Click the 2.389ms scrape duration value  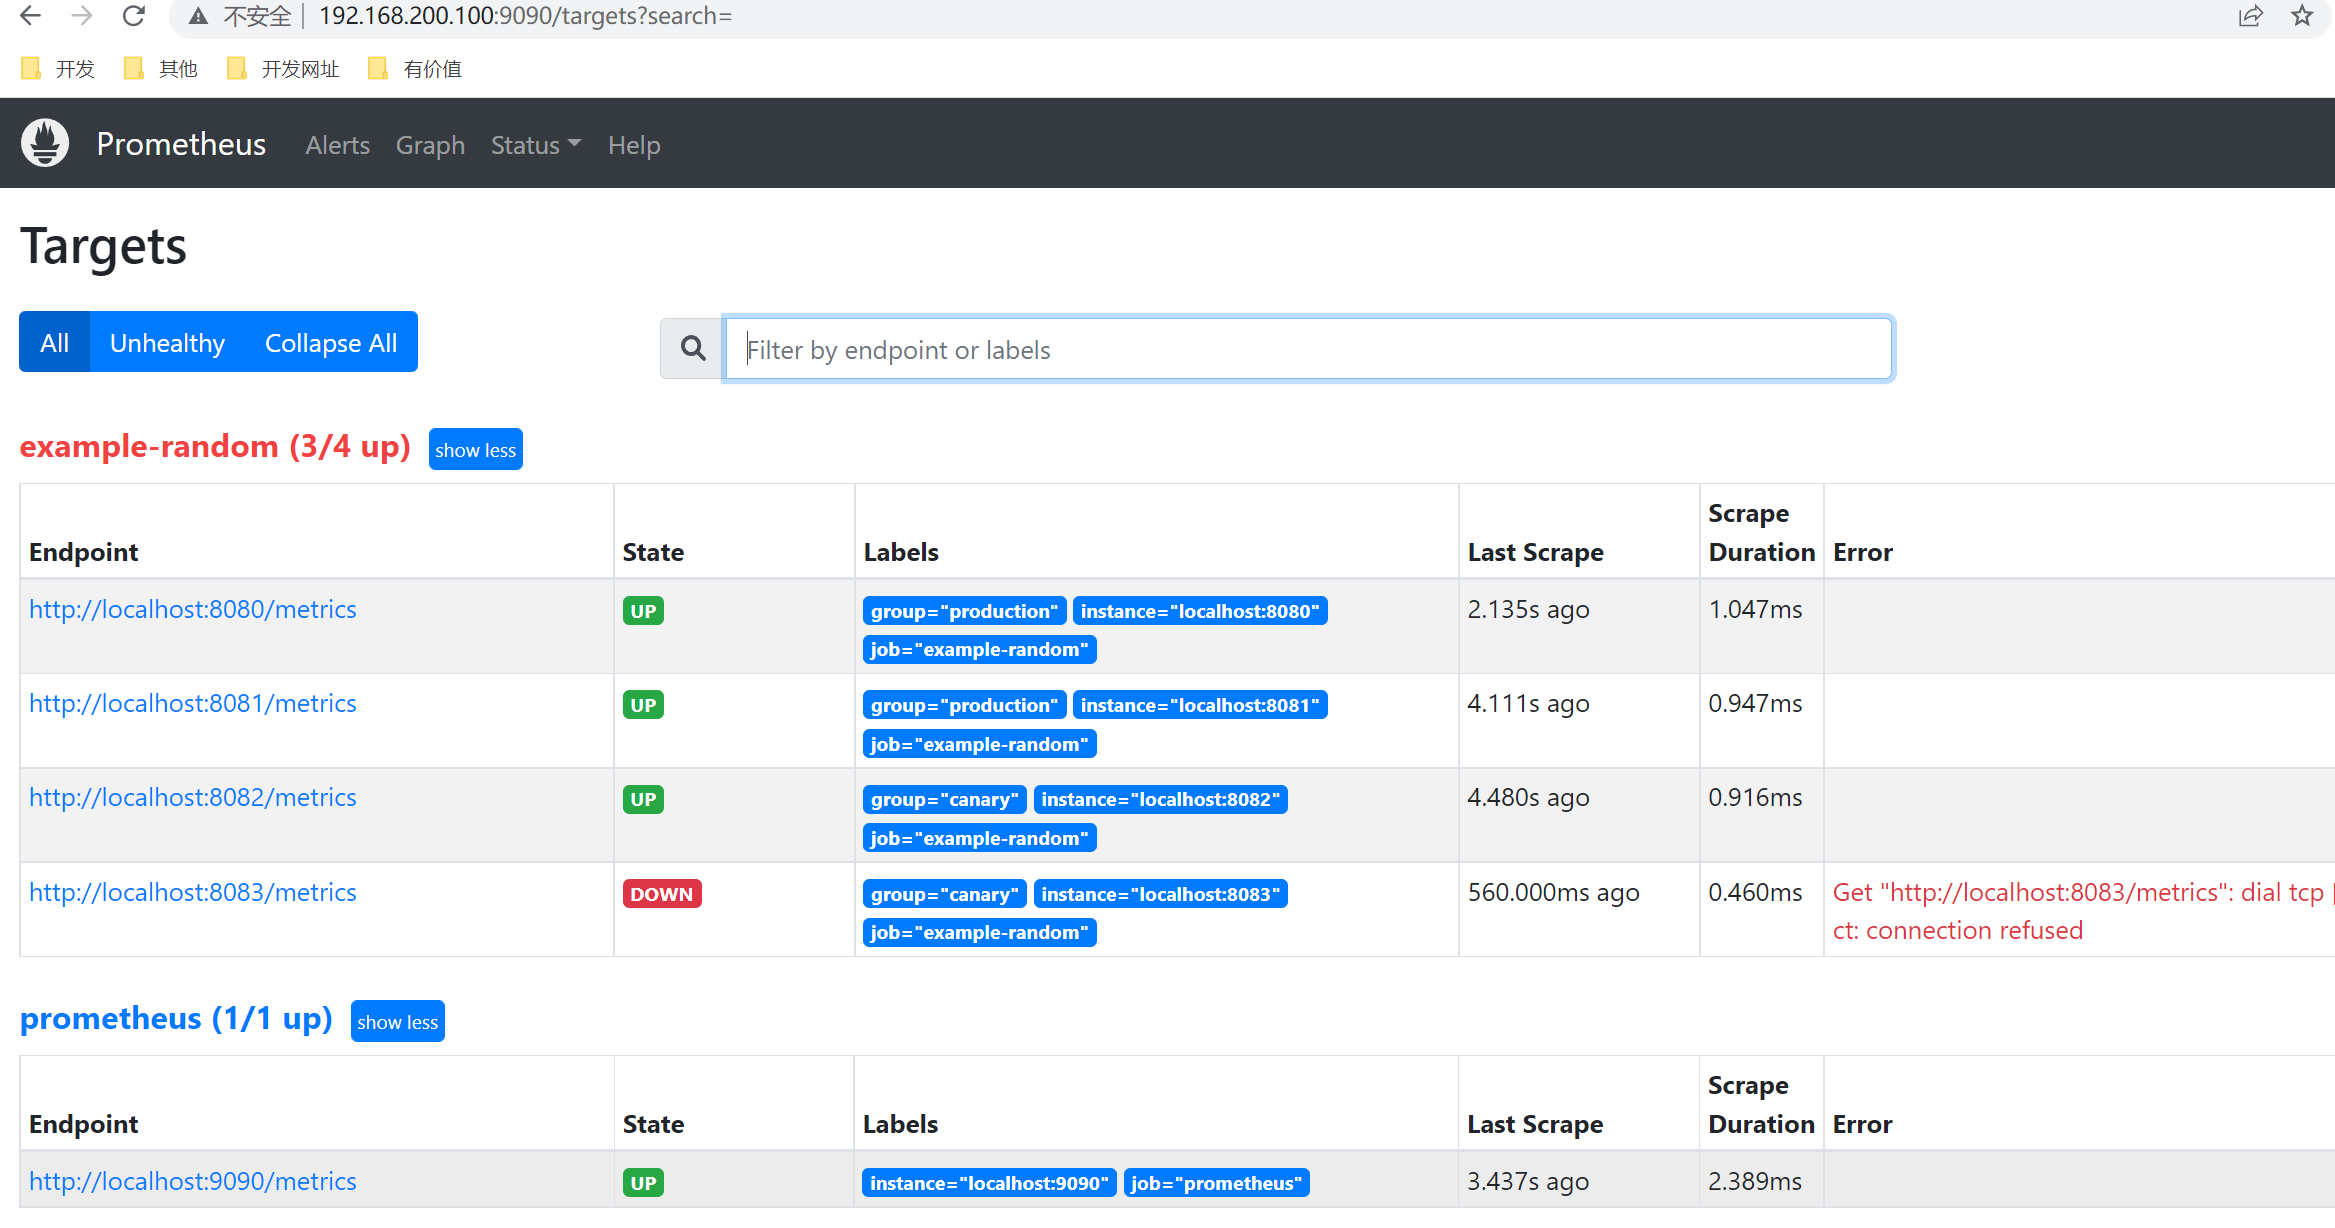click(x=1755, y=1181)
